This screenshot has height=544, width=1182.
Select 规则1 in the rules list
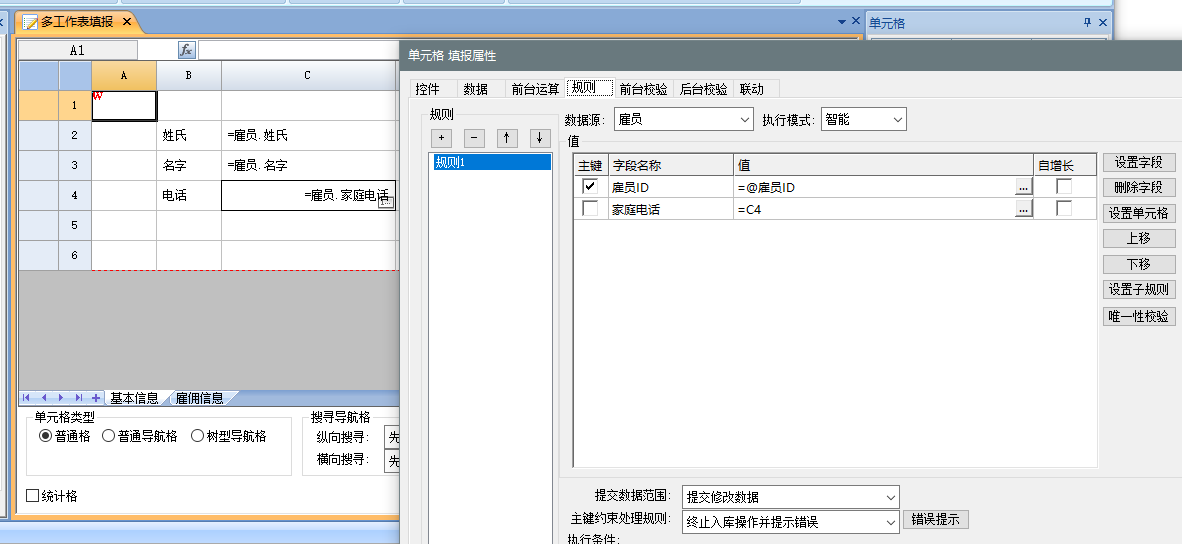point(491,162)
